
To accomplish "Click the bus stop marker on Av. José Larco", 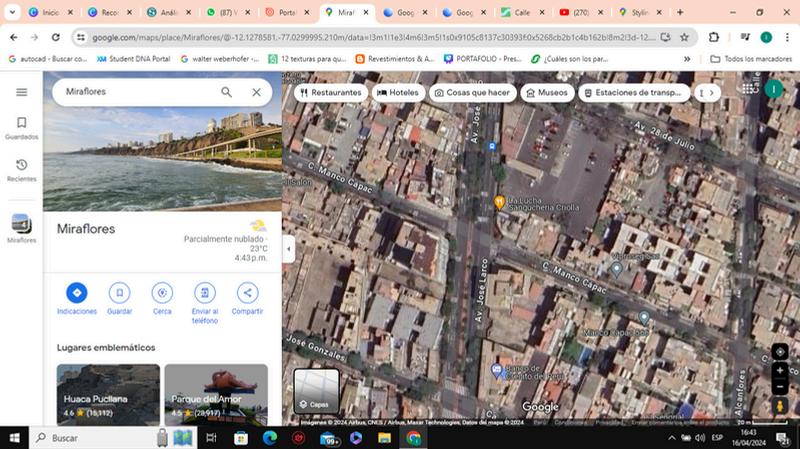I will coord(492,146).
